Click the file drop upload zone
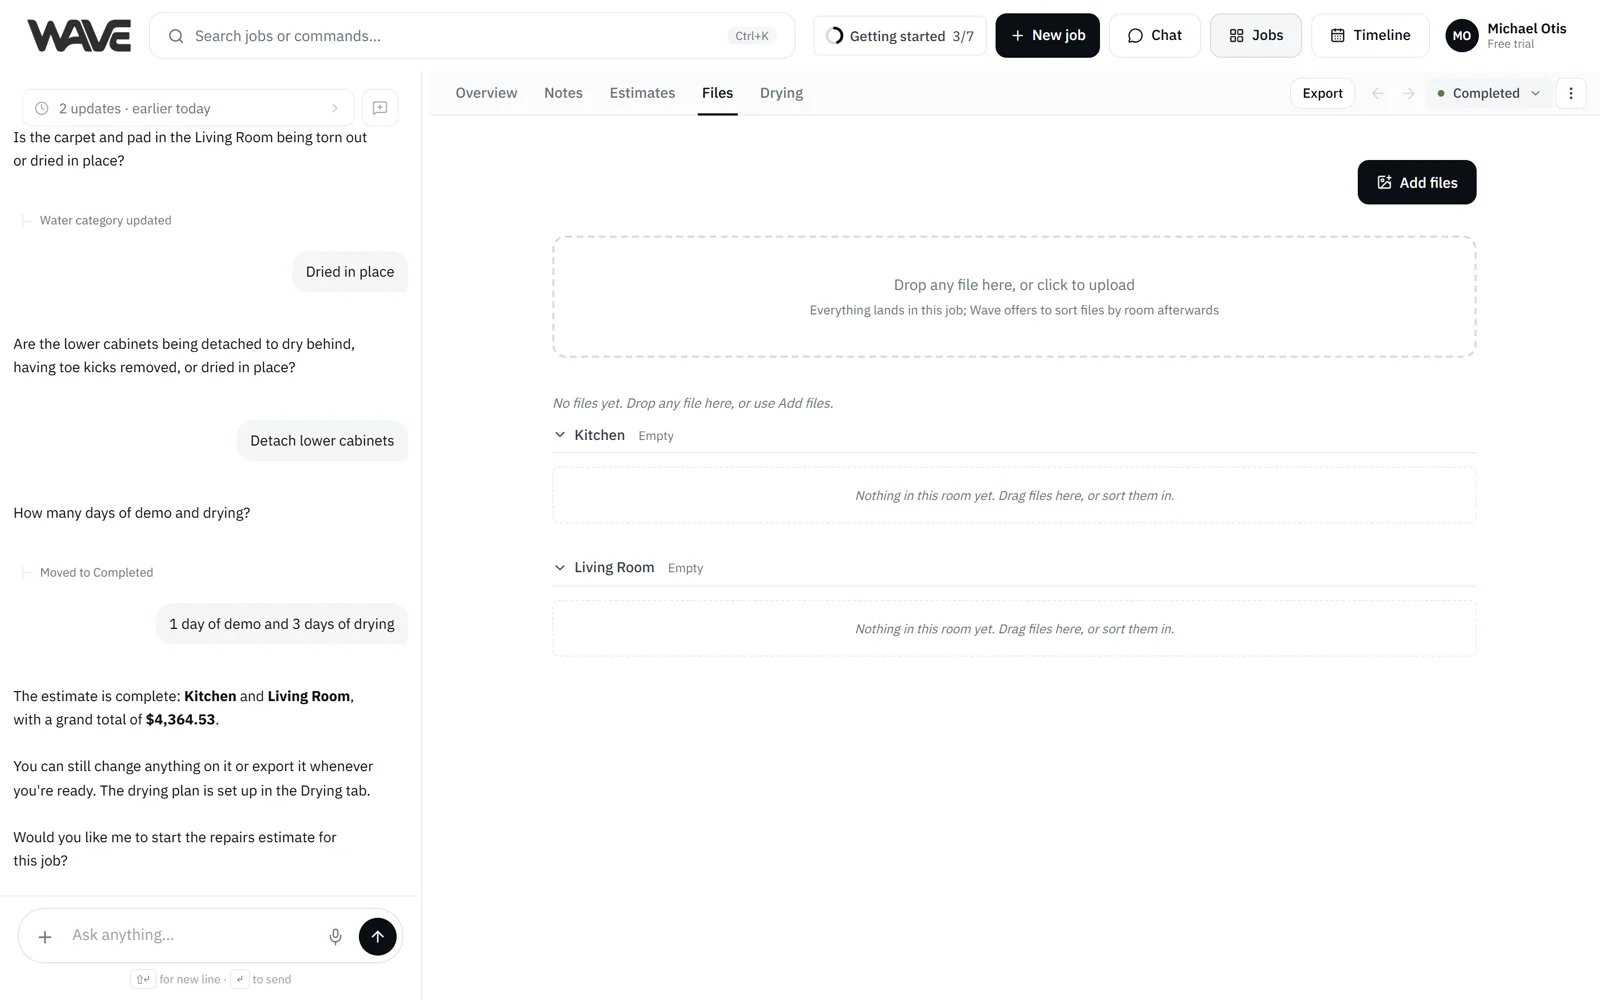The height and width of the screenshot is (1000, 1600). pos(1014,297)
